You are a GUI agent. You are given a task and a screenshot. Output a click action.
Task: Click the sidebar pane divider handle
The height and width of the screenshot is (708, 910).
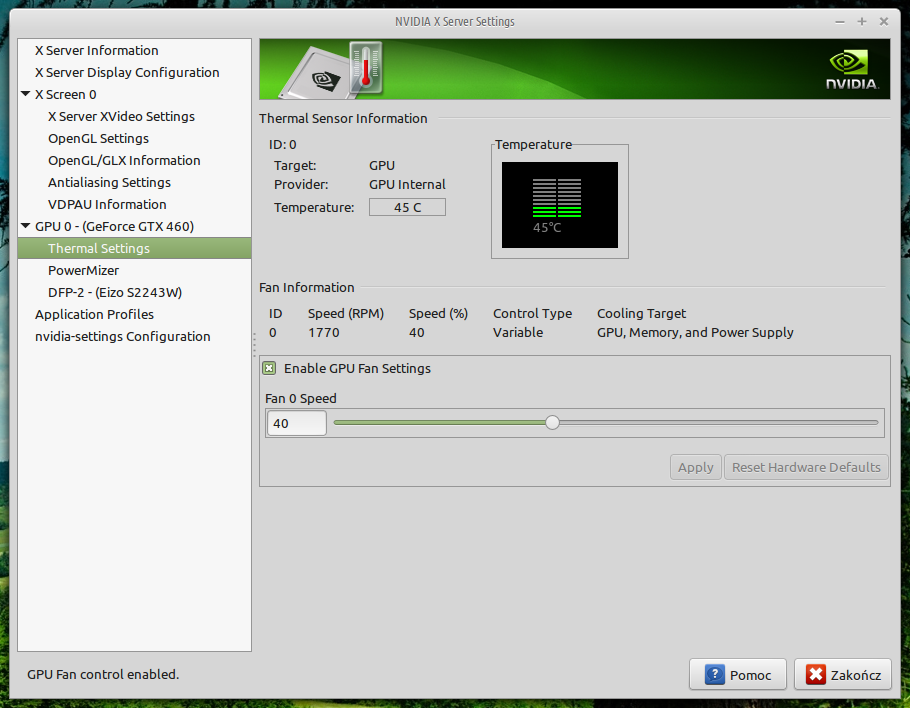pos(254,345)
